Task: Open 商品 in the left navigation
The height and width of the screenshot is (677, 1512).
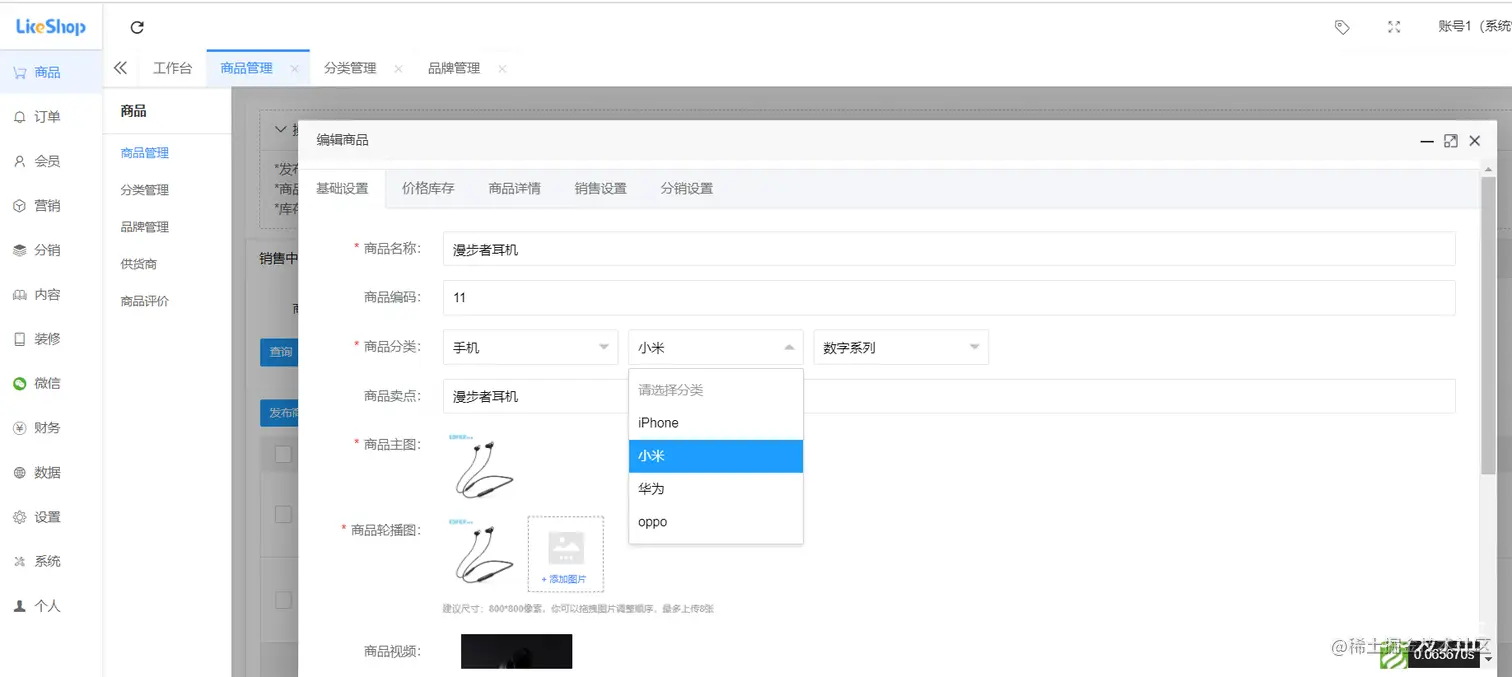Action: coord(51,72)
